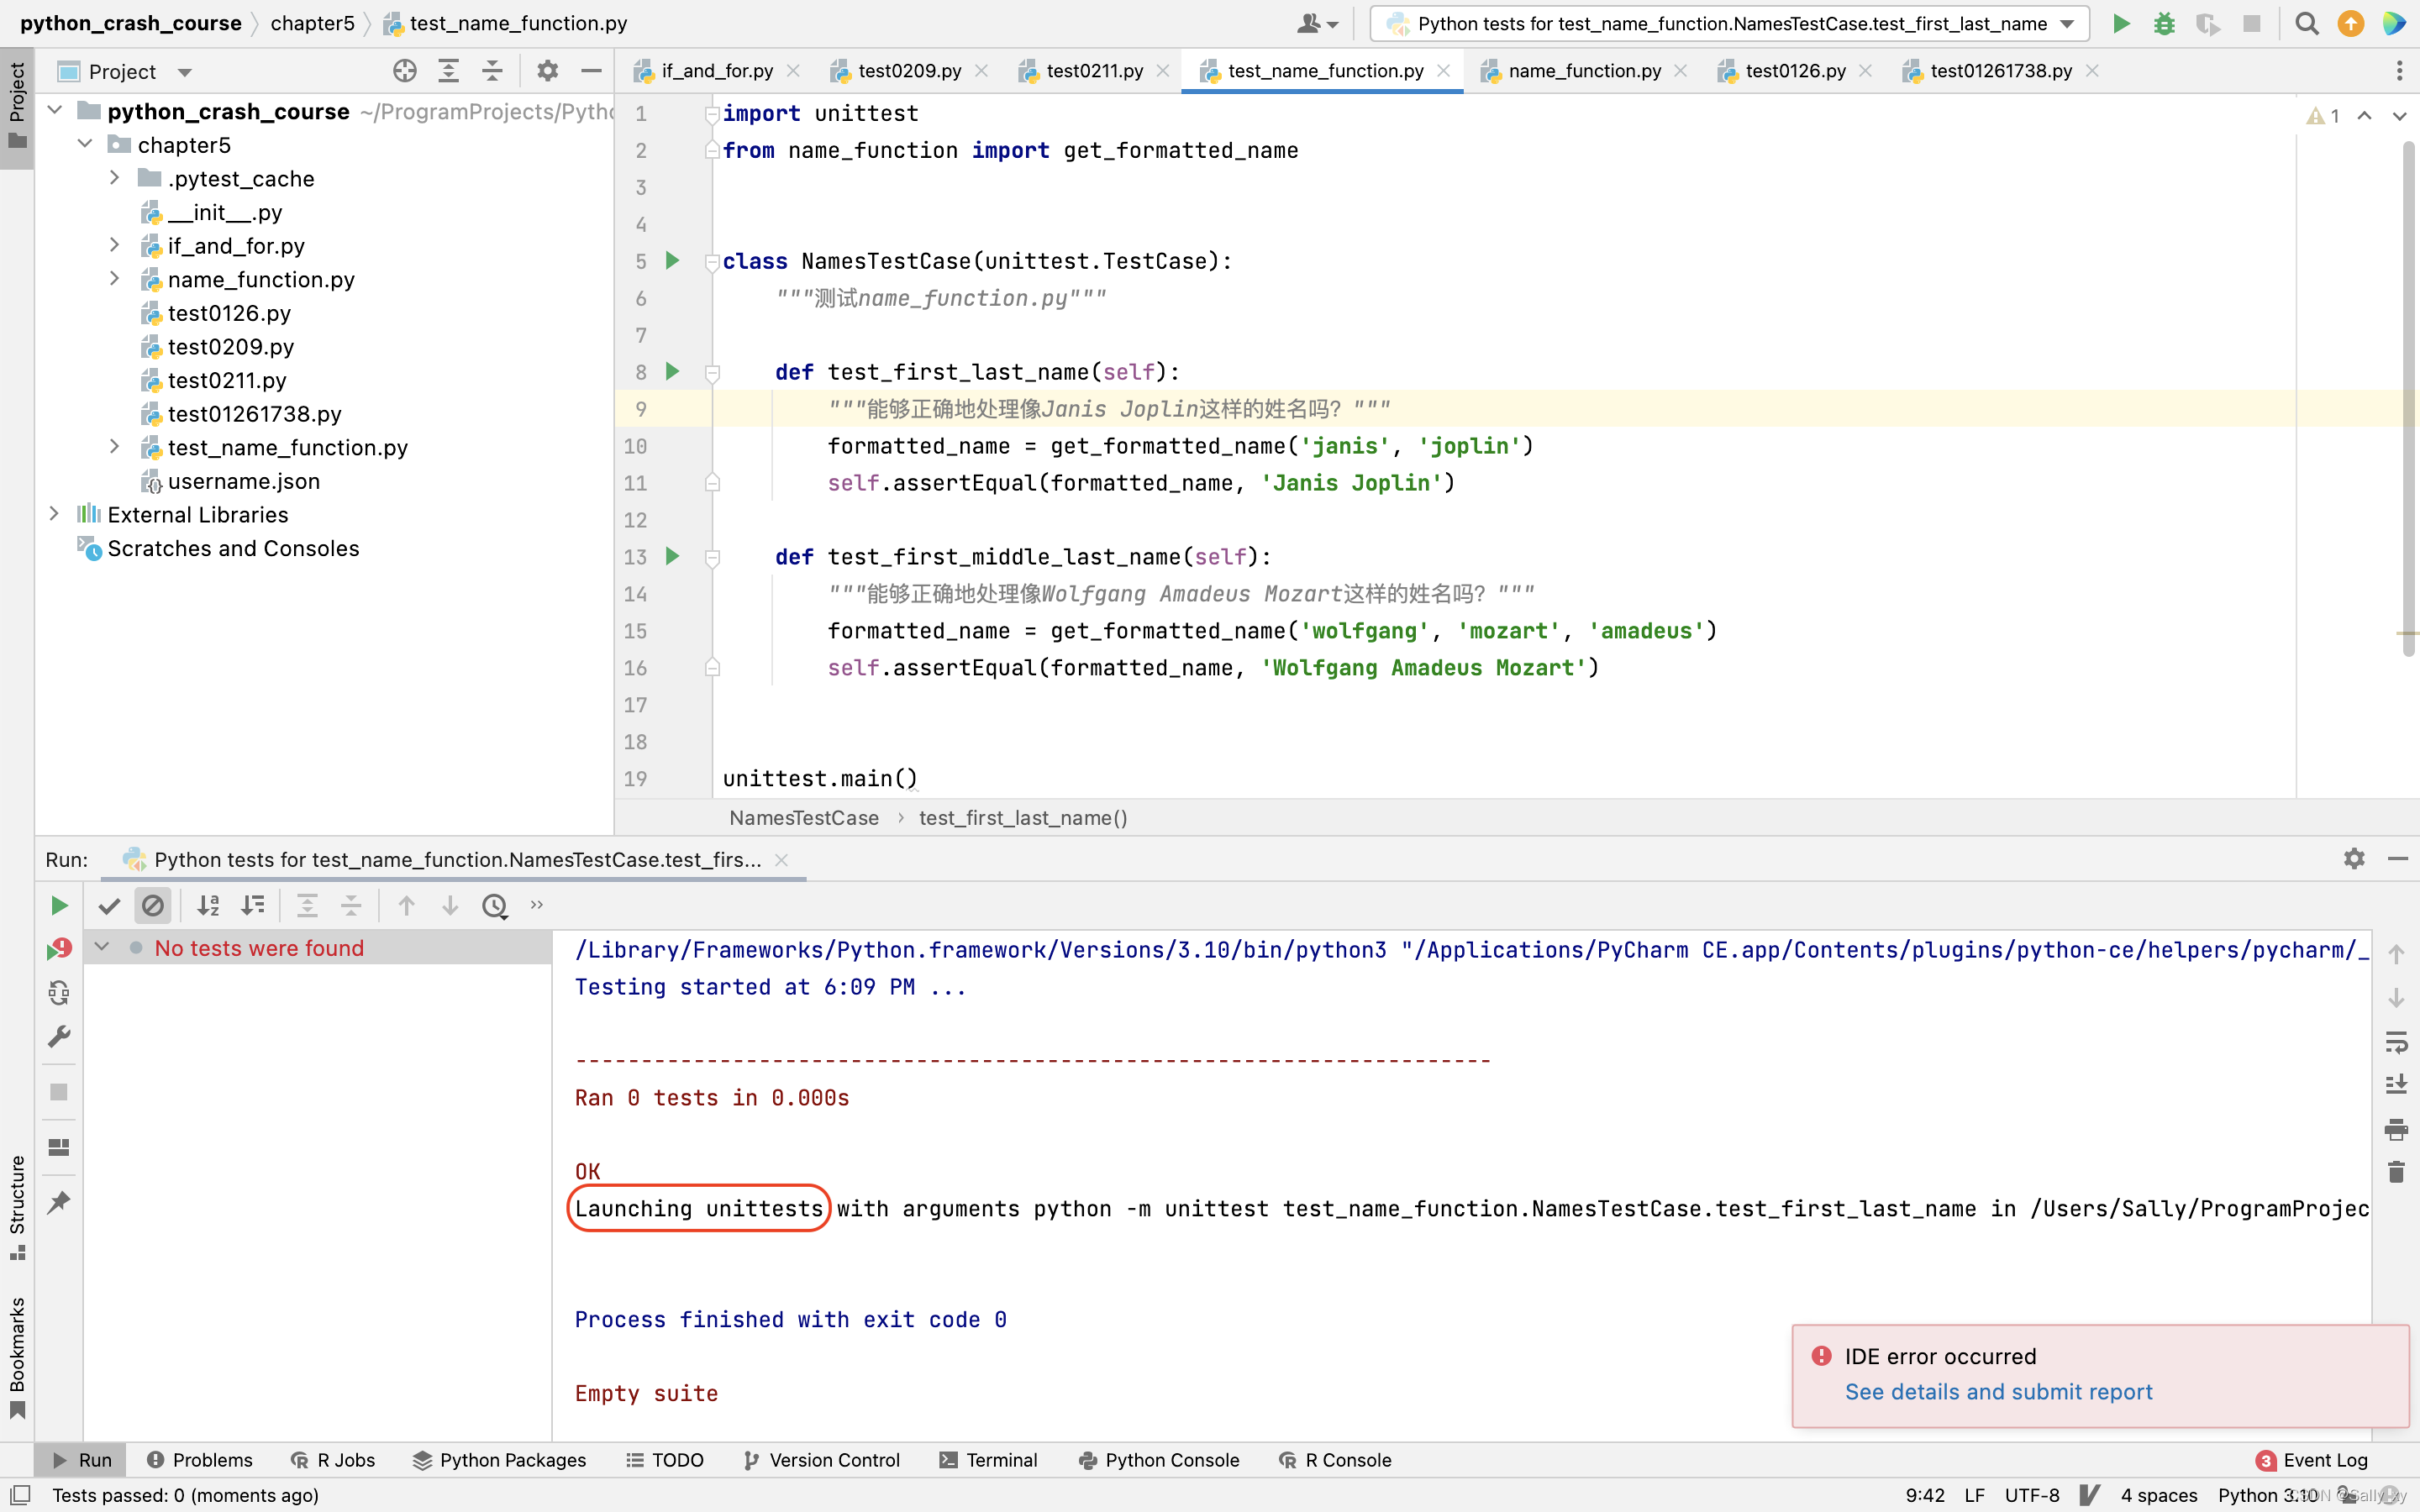
Task: Click the Select Opened File crosshair icon
Action: (x=404, y=71)
